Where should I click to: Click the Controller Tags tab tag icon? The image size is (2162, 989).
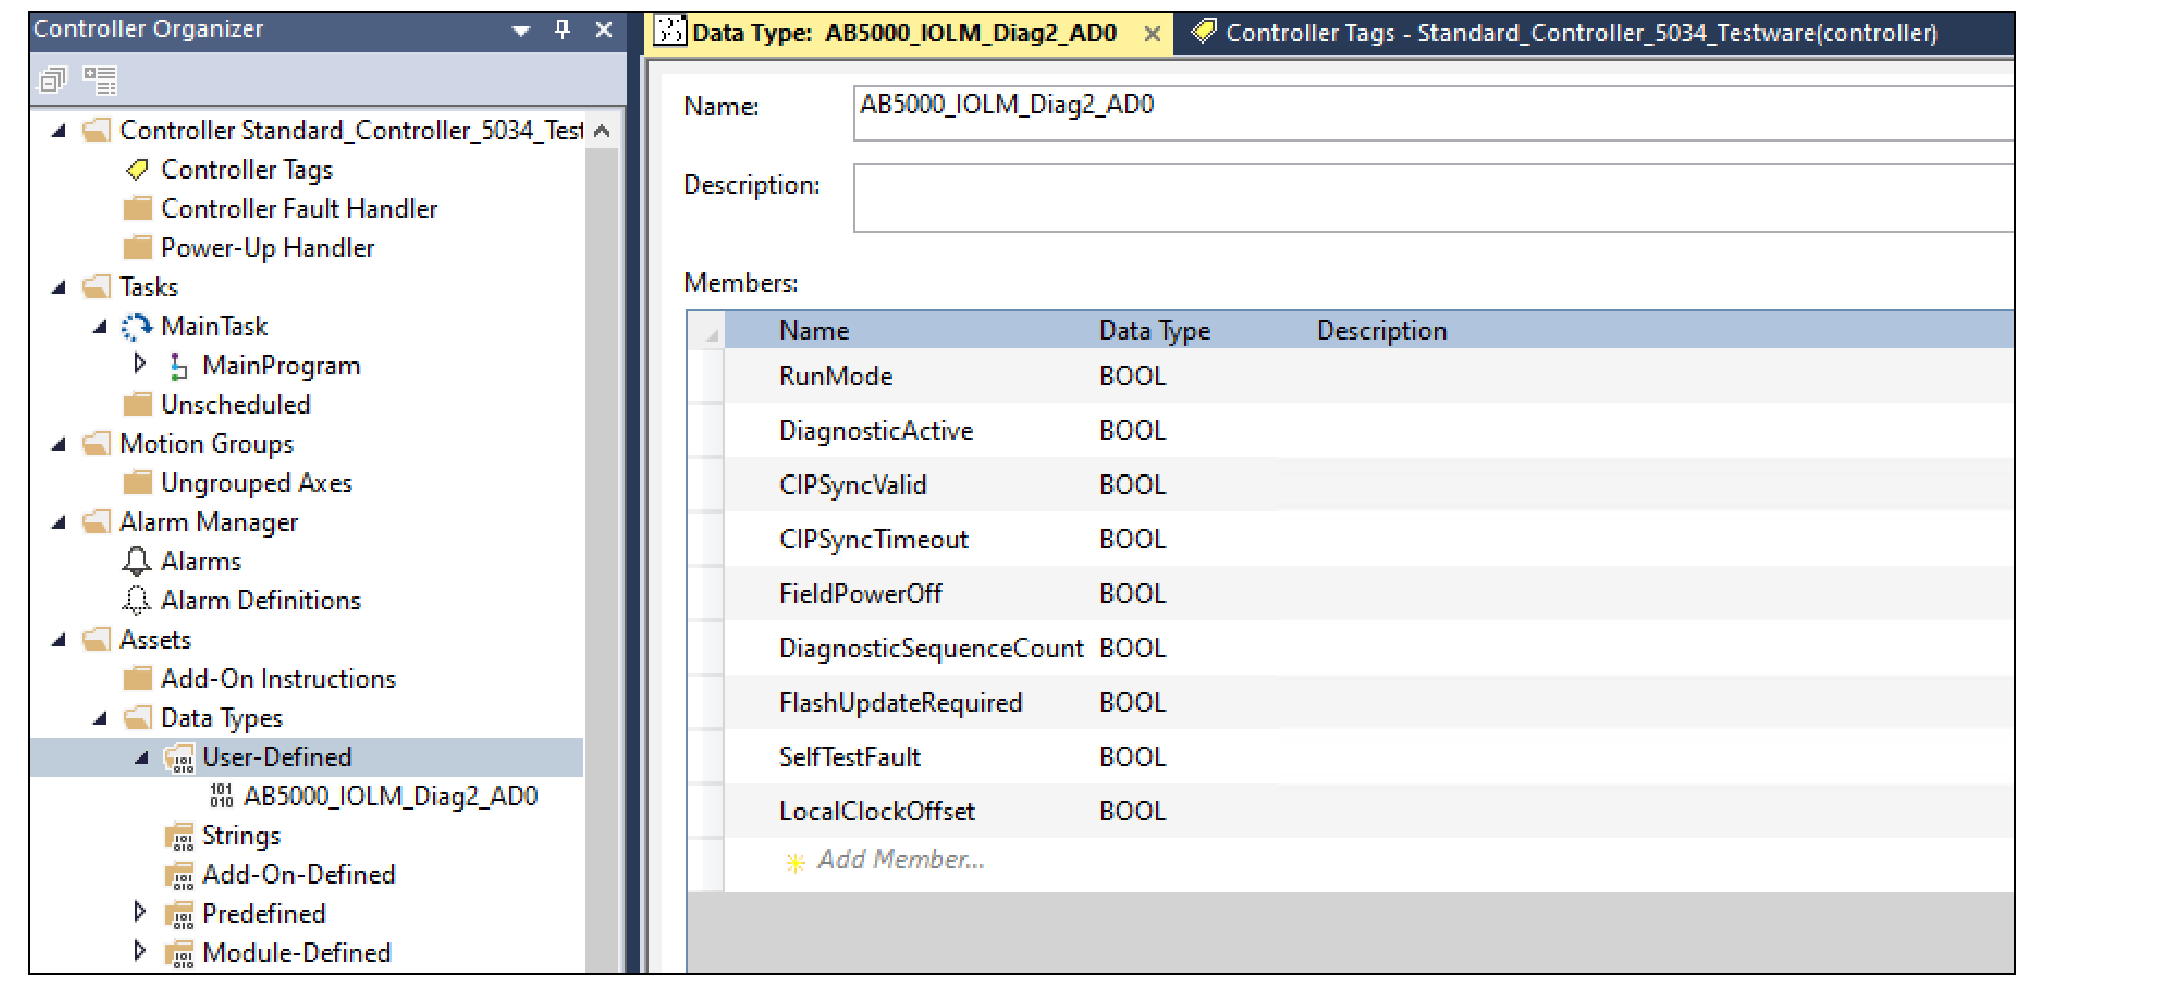(1203, 32)
